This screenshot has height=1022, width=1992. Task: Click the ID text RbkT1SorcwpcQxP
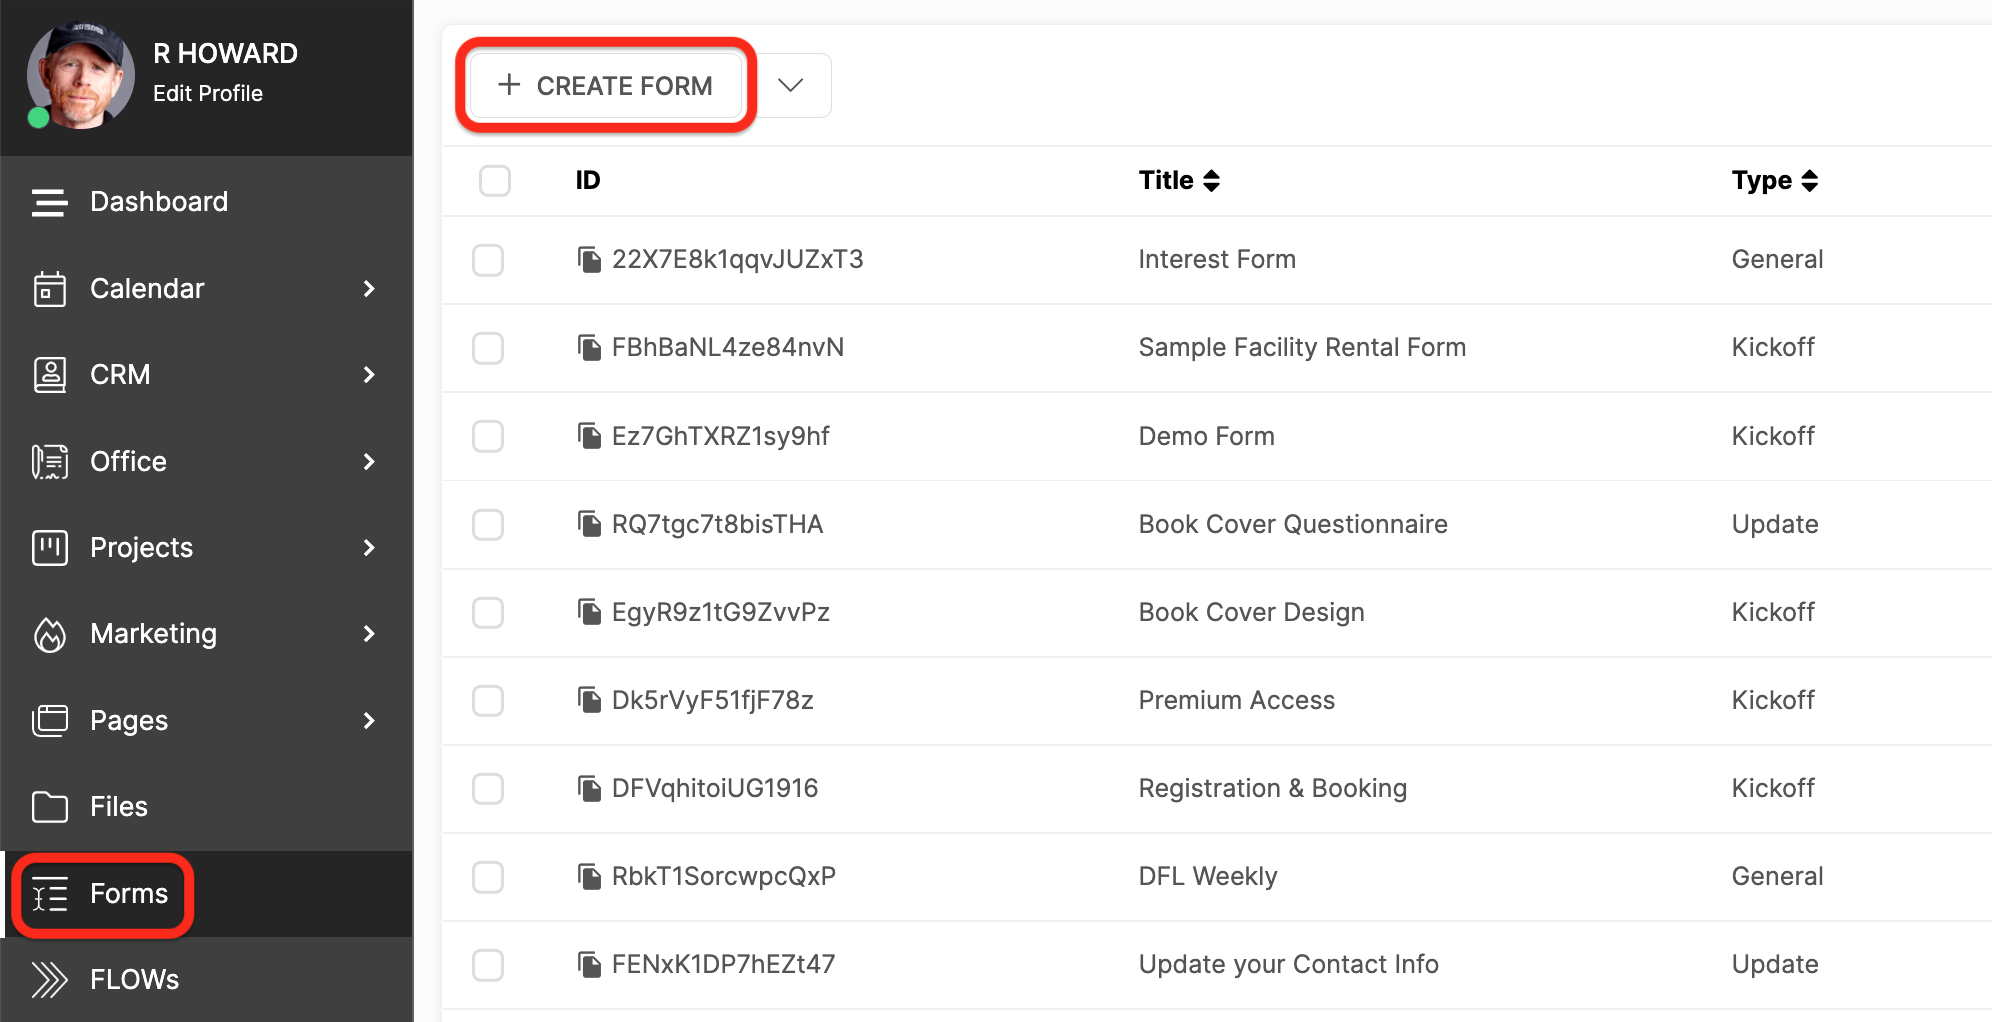[724, 876]
